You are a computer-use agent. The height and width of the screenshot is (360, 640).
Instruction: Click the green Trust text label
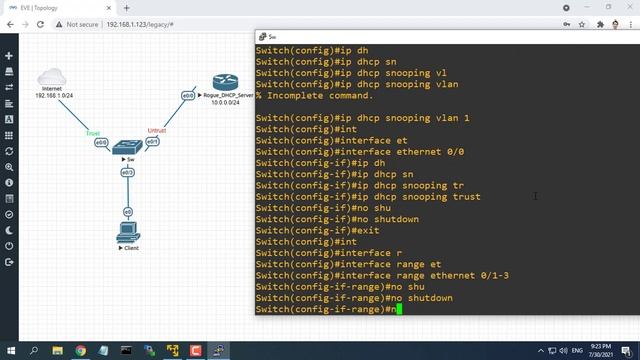93,133
